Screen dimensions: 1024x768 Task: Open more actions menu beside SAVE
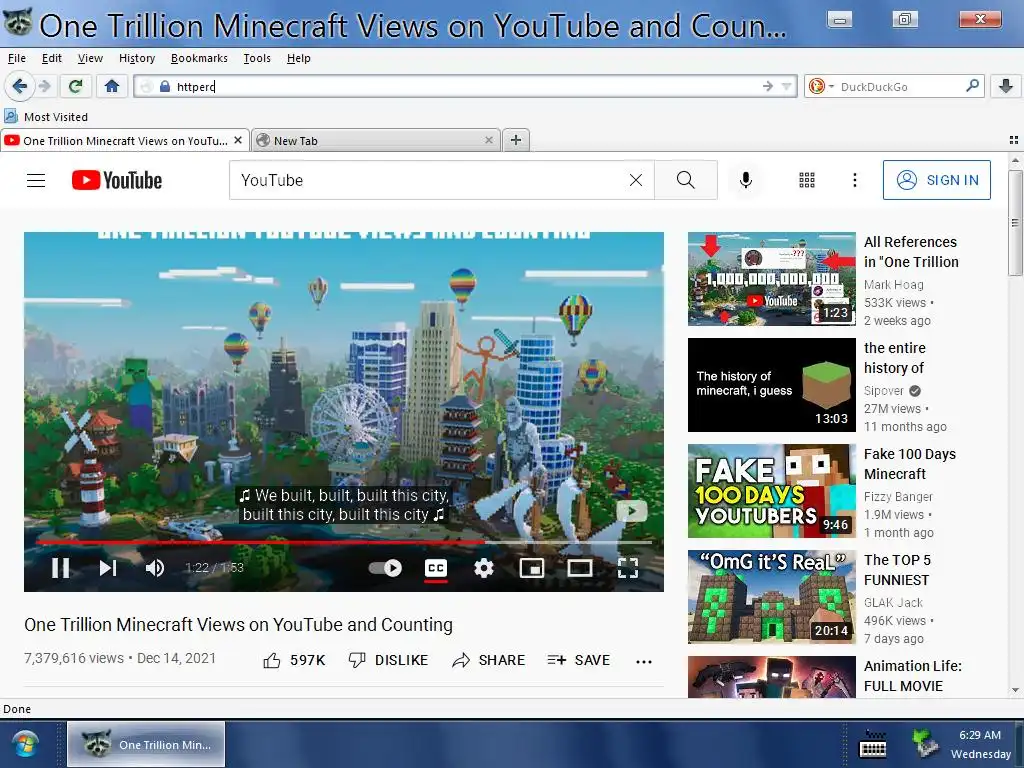coord(644,662)
